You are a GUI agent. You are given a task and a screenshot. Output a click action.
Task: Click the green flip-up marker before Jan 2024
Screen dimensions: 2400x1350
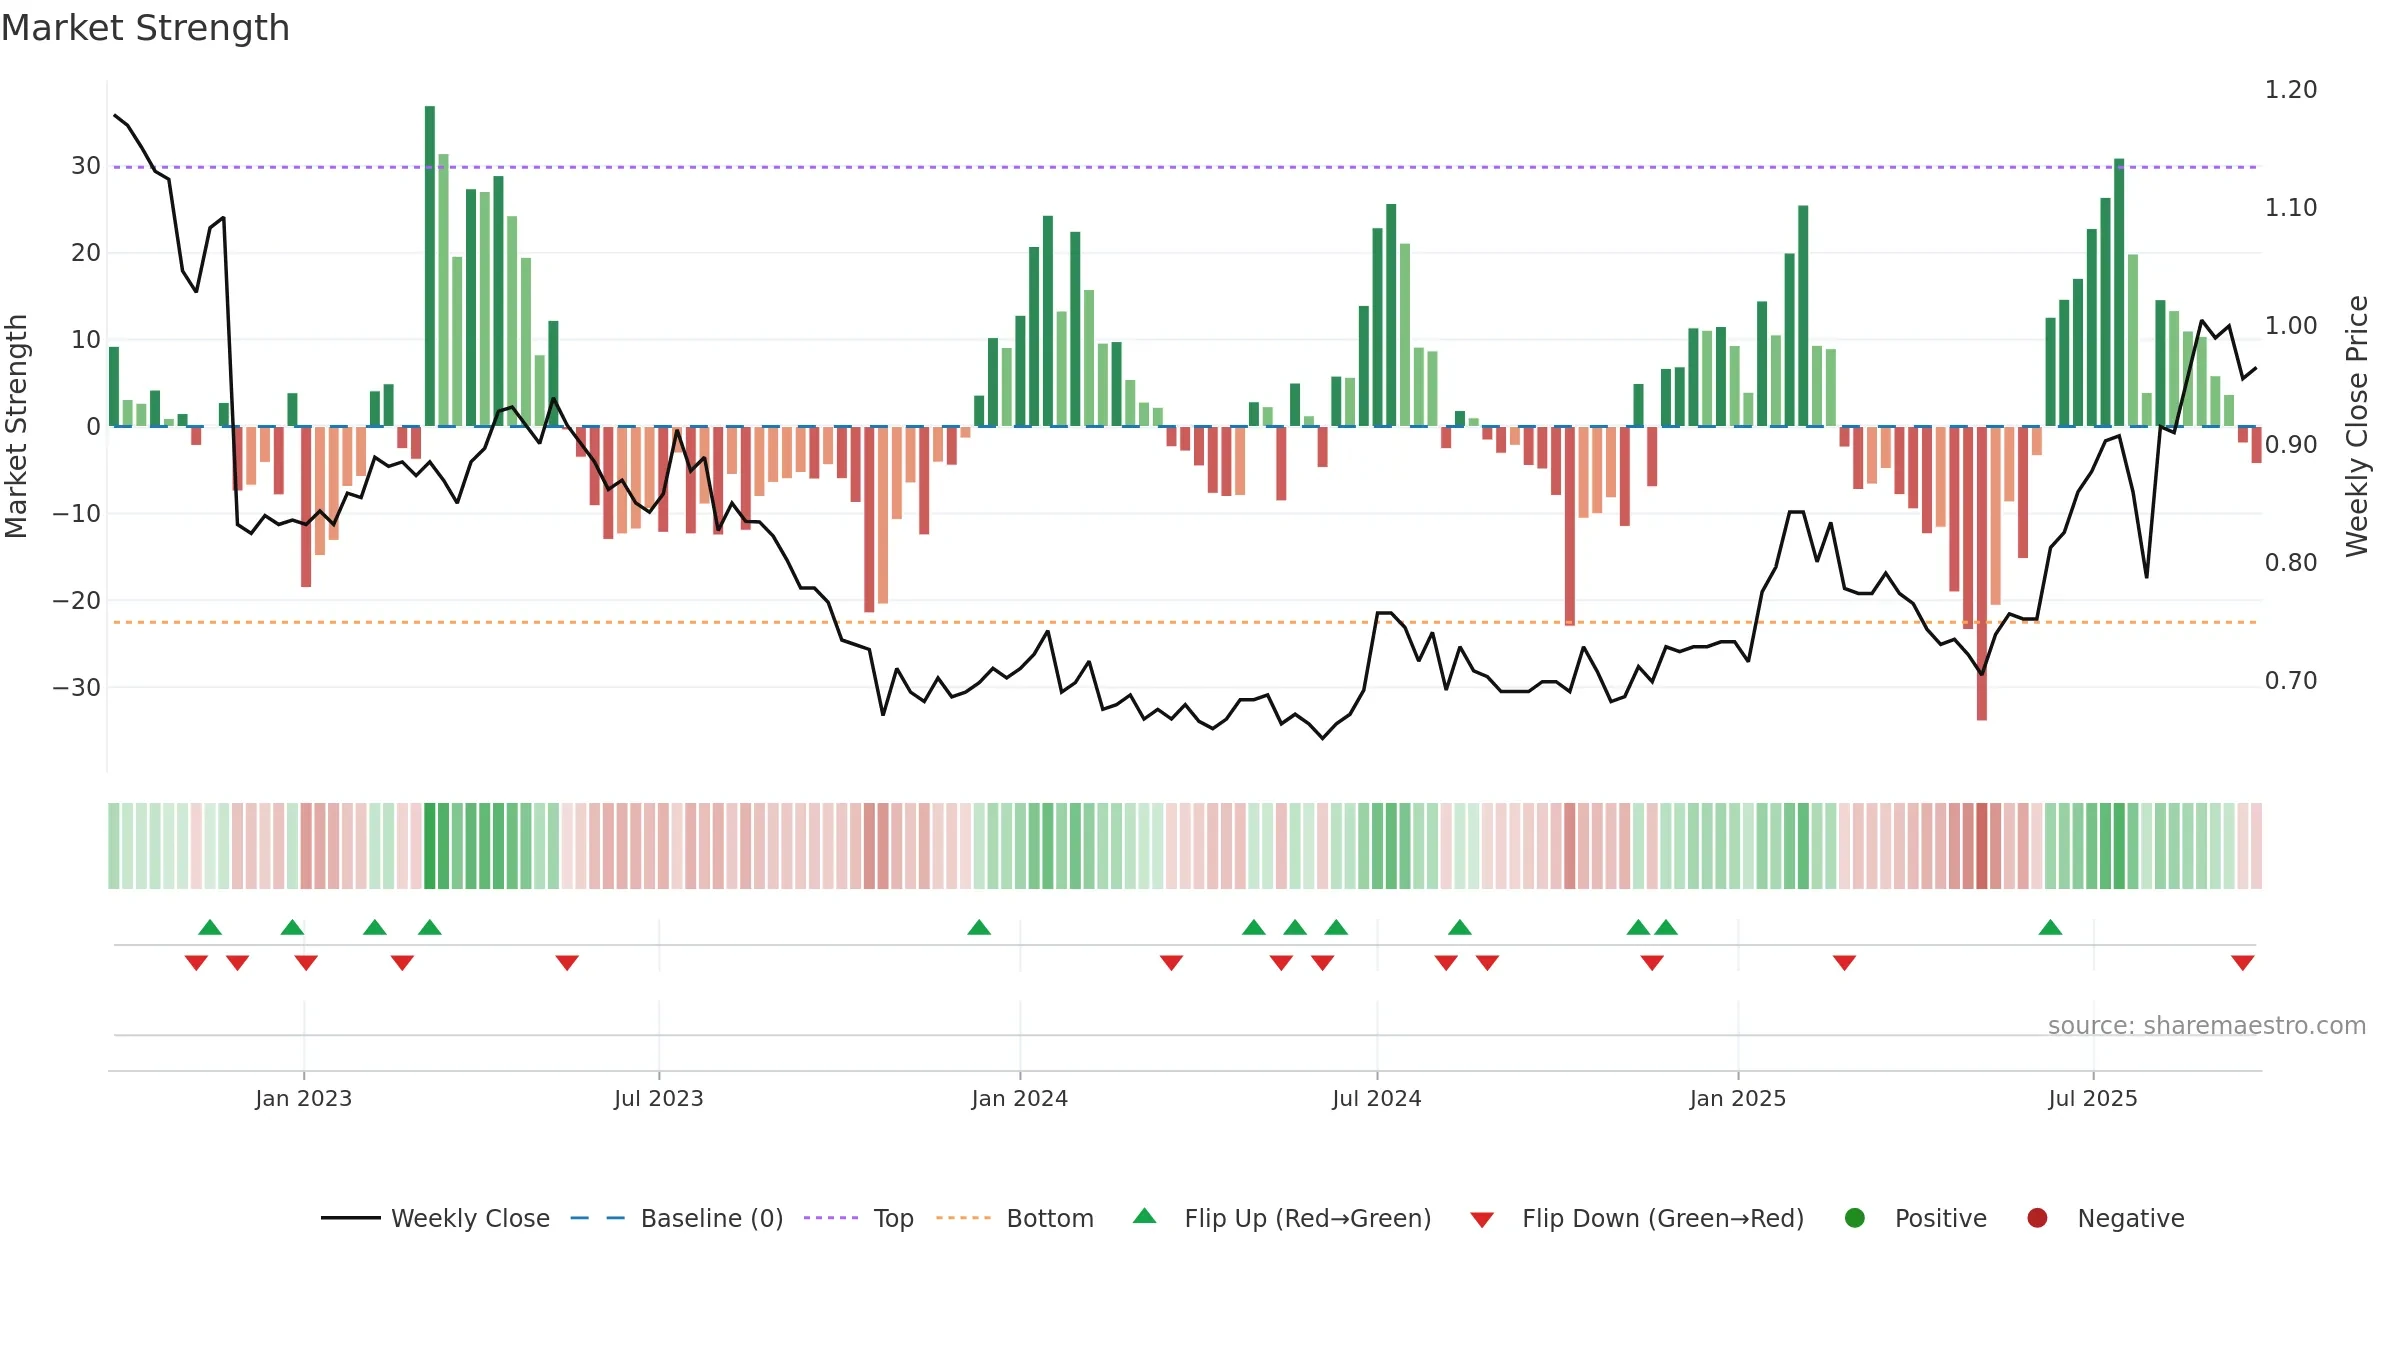point(979,927)
